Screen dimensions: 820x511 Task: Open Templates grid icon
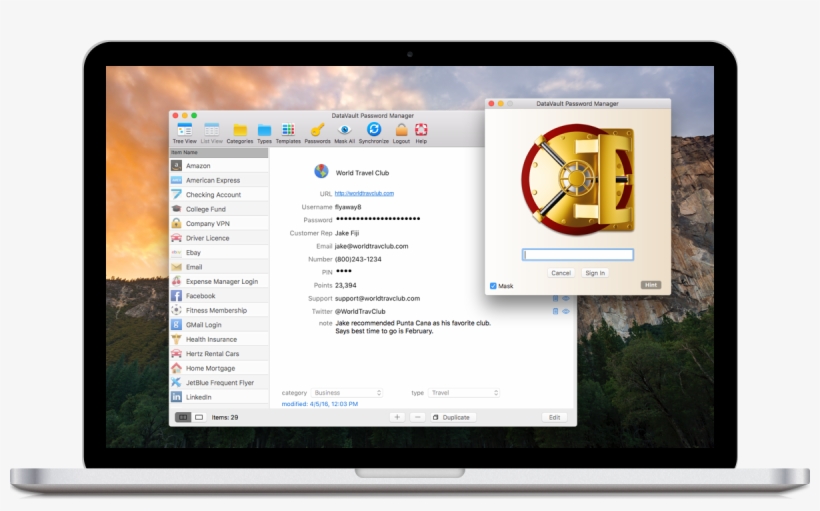(x=288, y=129)
